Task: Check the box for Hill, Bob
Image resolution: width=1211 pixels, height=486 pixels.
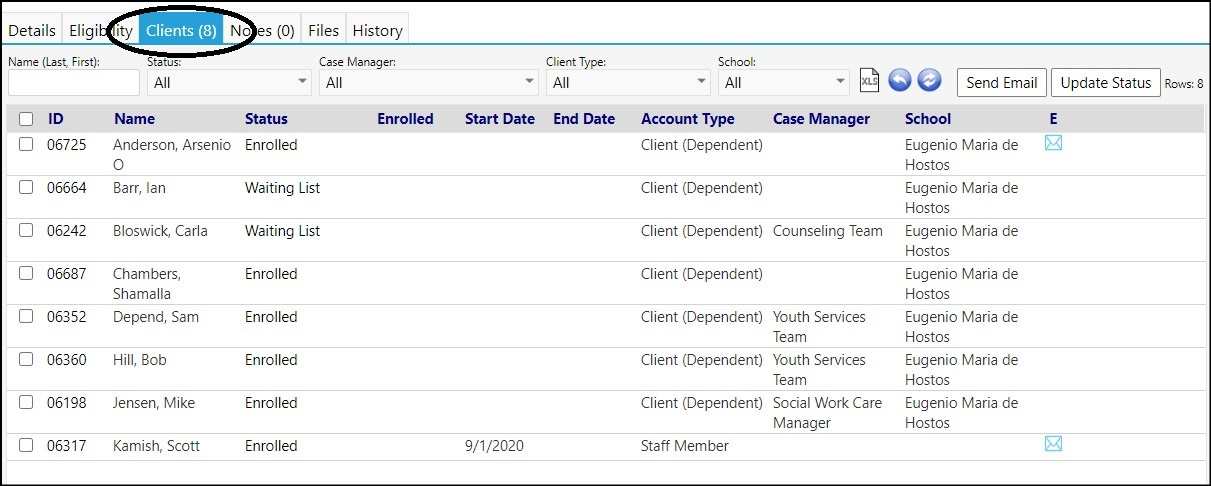Action: click(26, 359)
